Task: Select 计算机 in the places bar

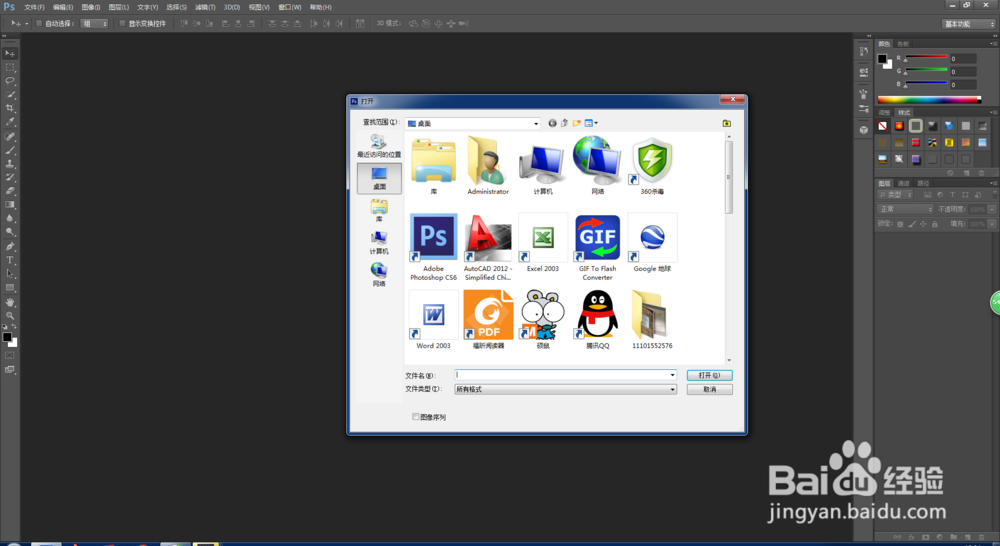Action: pyautogui.click(x=379, y=242)
